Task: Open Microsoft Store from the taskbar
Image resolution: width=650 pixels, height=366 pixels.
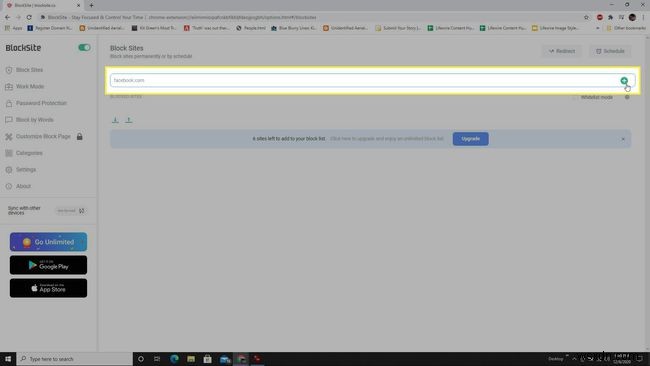Action: click(x=207, y=359)
